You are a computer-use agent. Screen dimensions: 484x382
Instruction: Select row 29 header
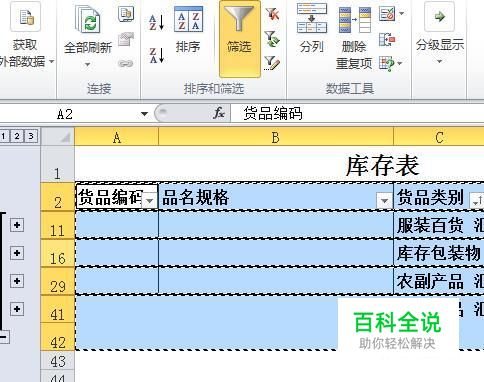[x=57, y=281]
